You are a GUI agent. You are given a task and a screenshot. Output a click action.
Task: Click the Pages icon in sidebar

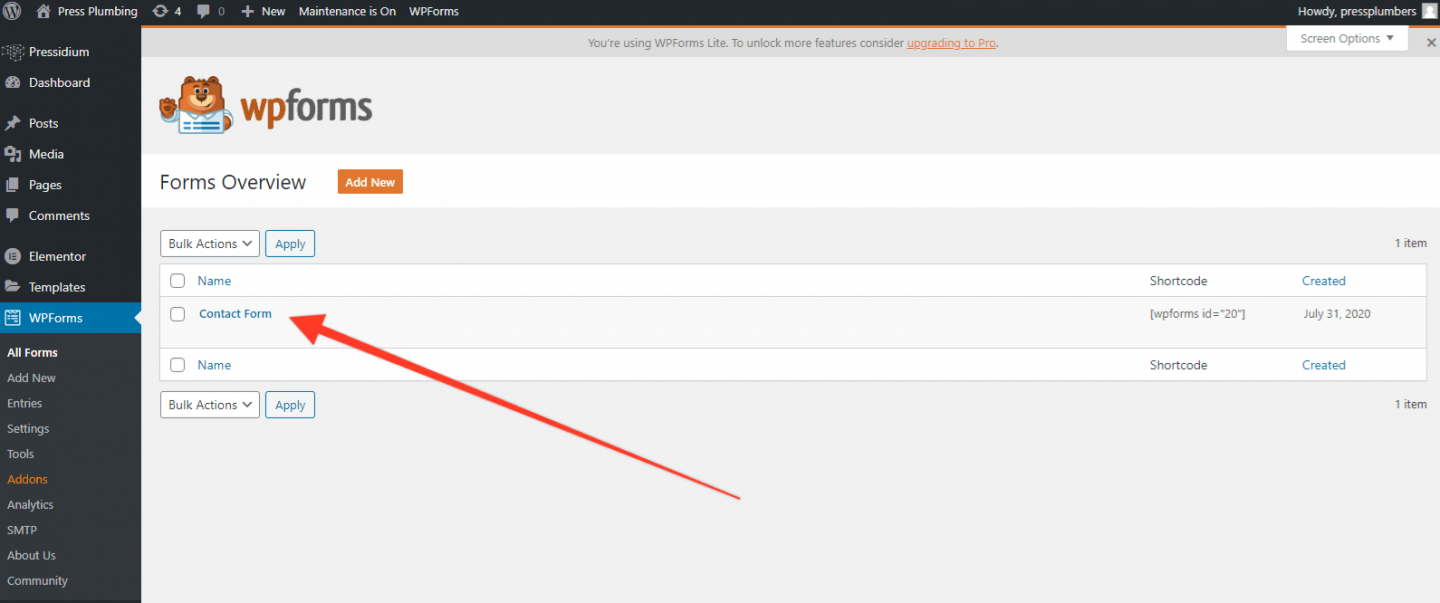click(13, 185)
